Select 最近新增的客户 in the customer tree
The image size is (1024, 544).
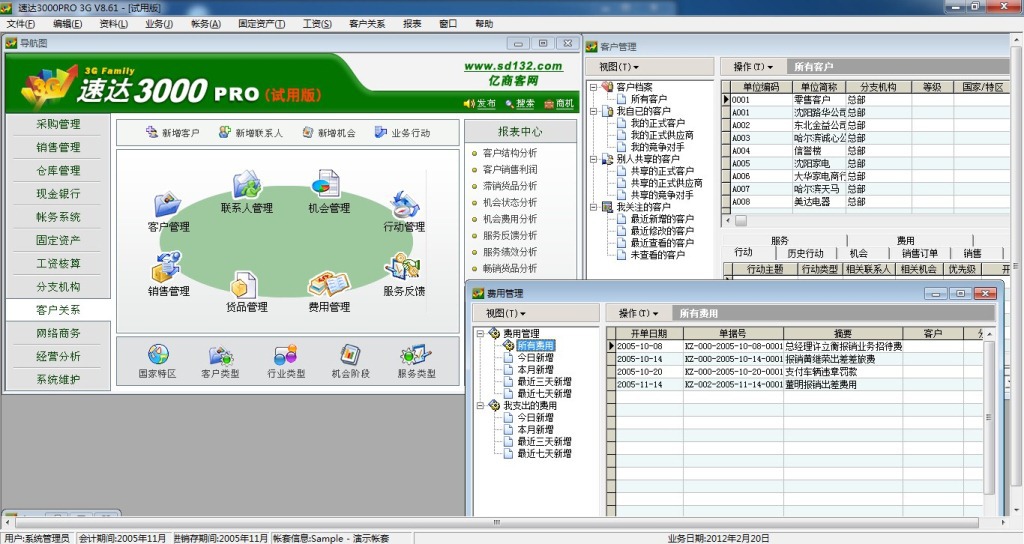(662, 219)
